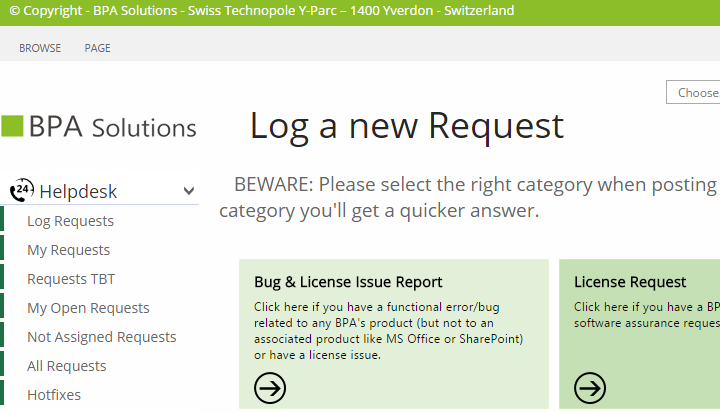
Task: View Not Assigned Requests
Action: coord(101,337)
